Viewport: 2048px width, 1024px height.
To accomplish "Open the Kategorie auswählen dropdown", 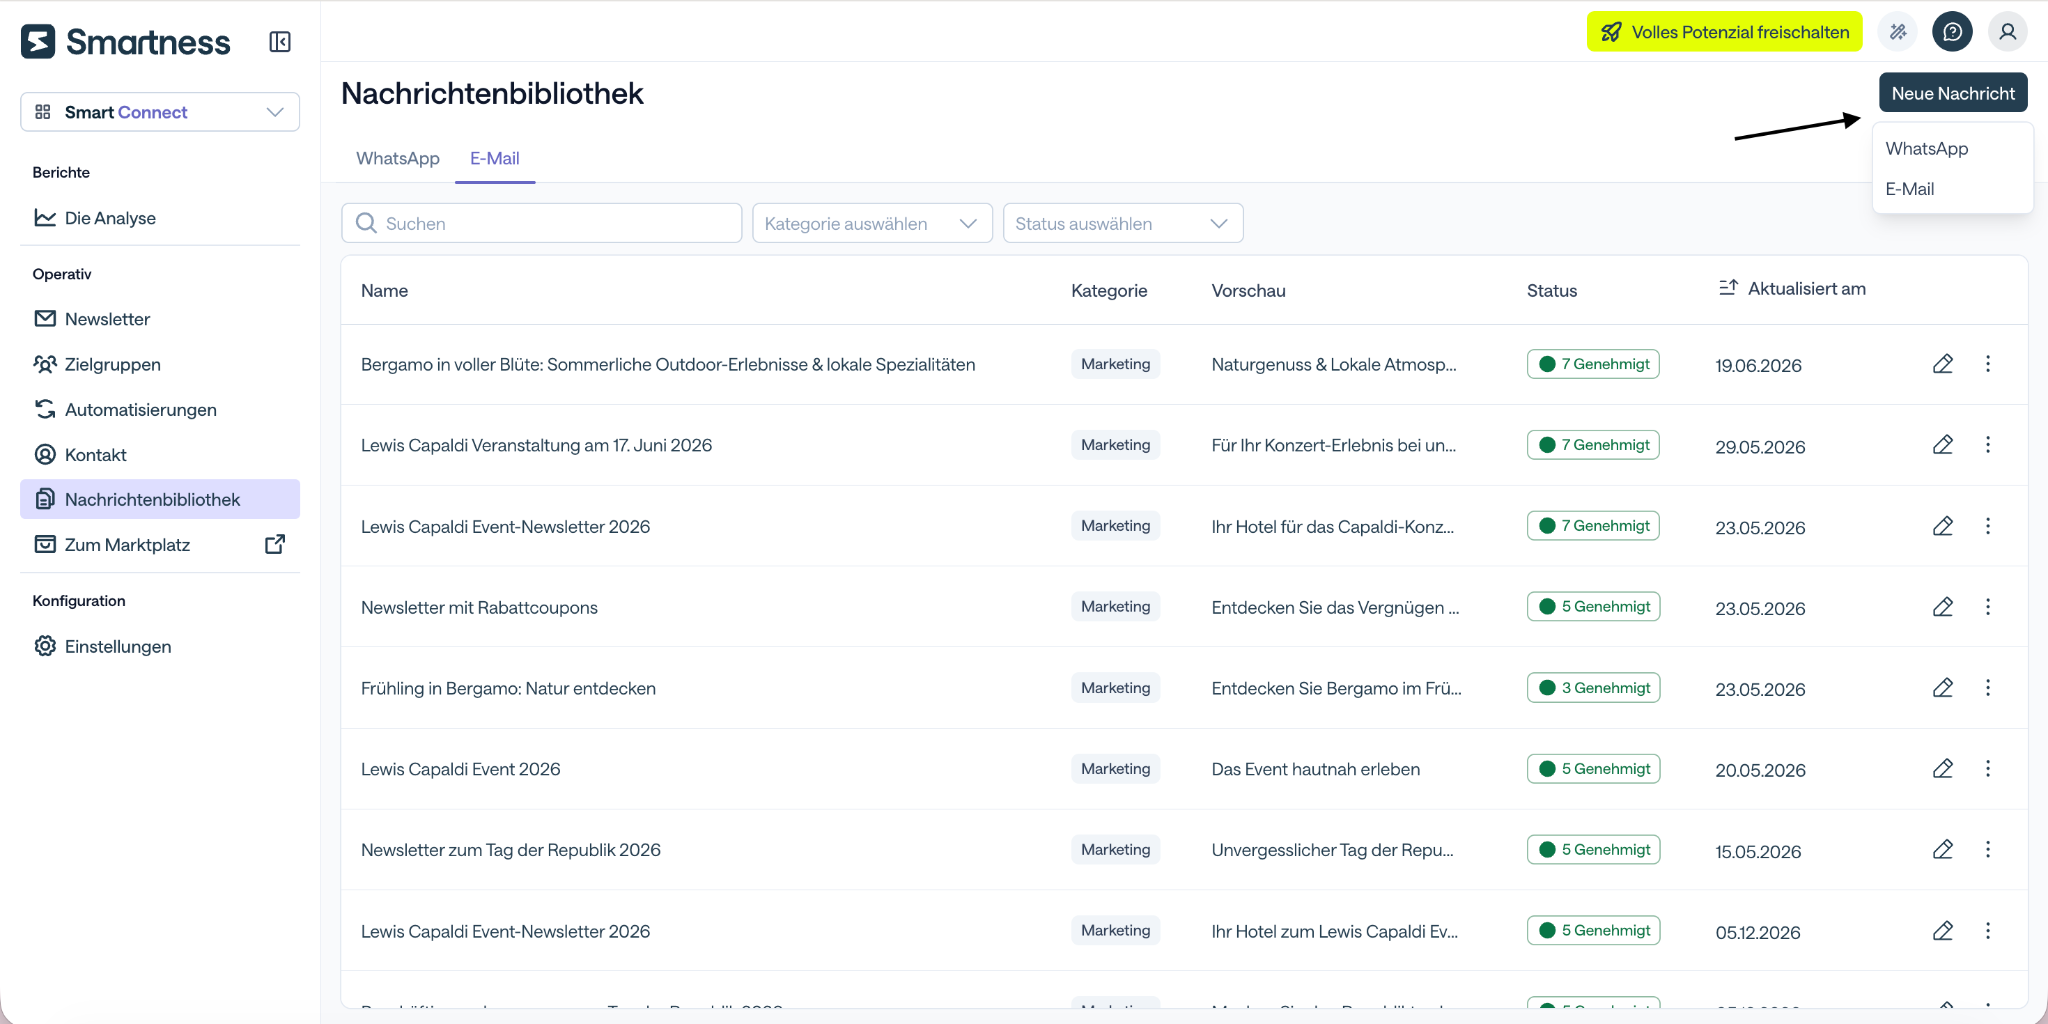I will coord(872,223).
